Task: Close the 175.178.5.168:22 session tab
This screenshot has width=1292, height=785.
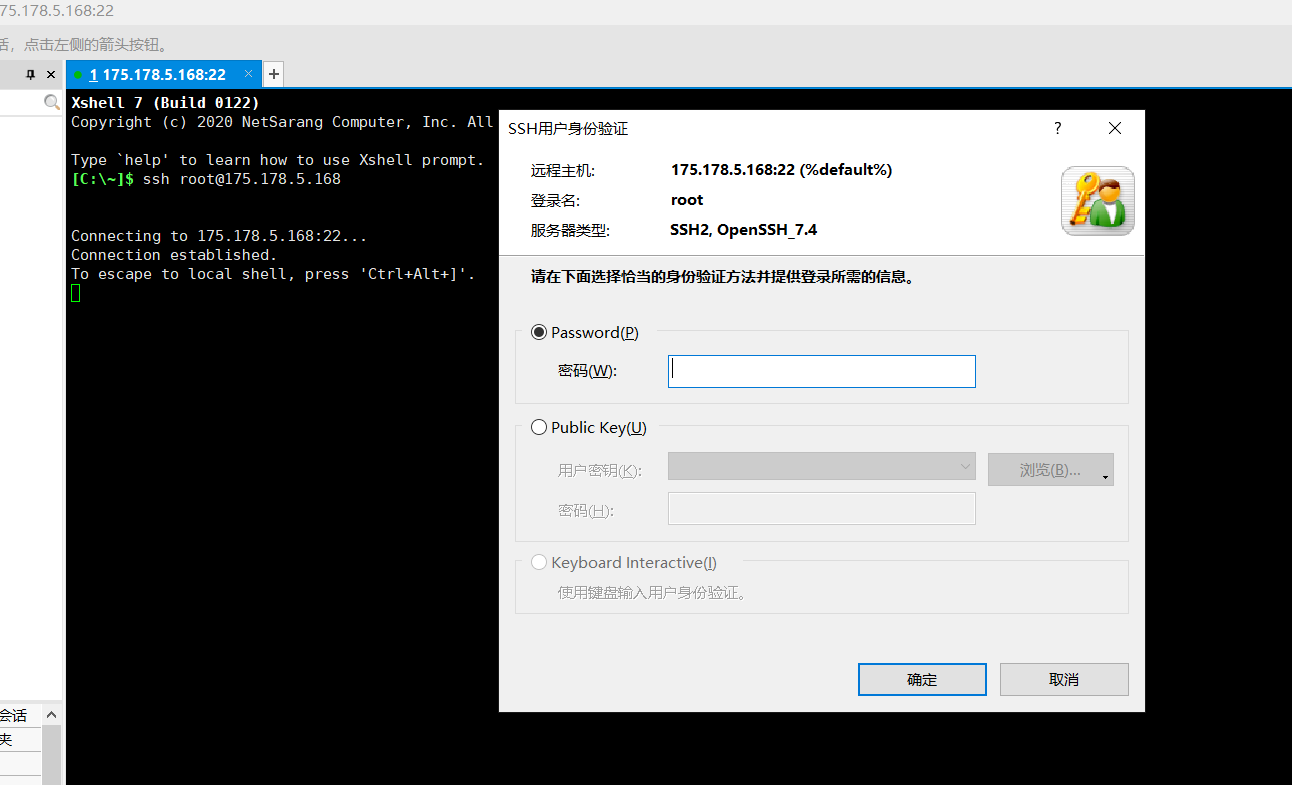Action: coord(249,74)
